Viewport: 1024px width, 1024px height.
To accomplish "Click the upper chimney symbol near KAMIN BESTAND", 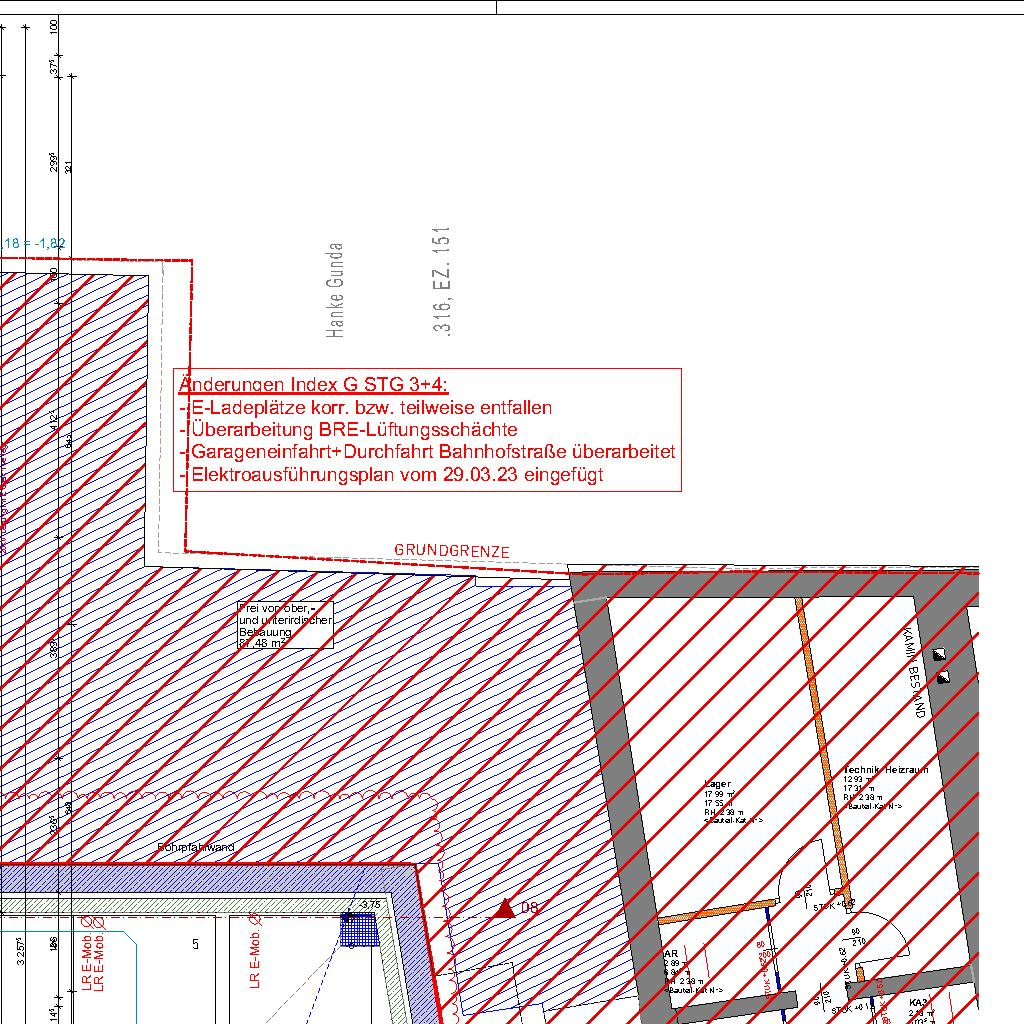I will tap(939, 655).
